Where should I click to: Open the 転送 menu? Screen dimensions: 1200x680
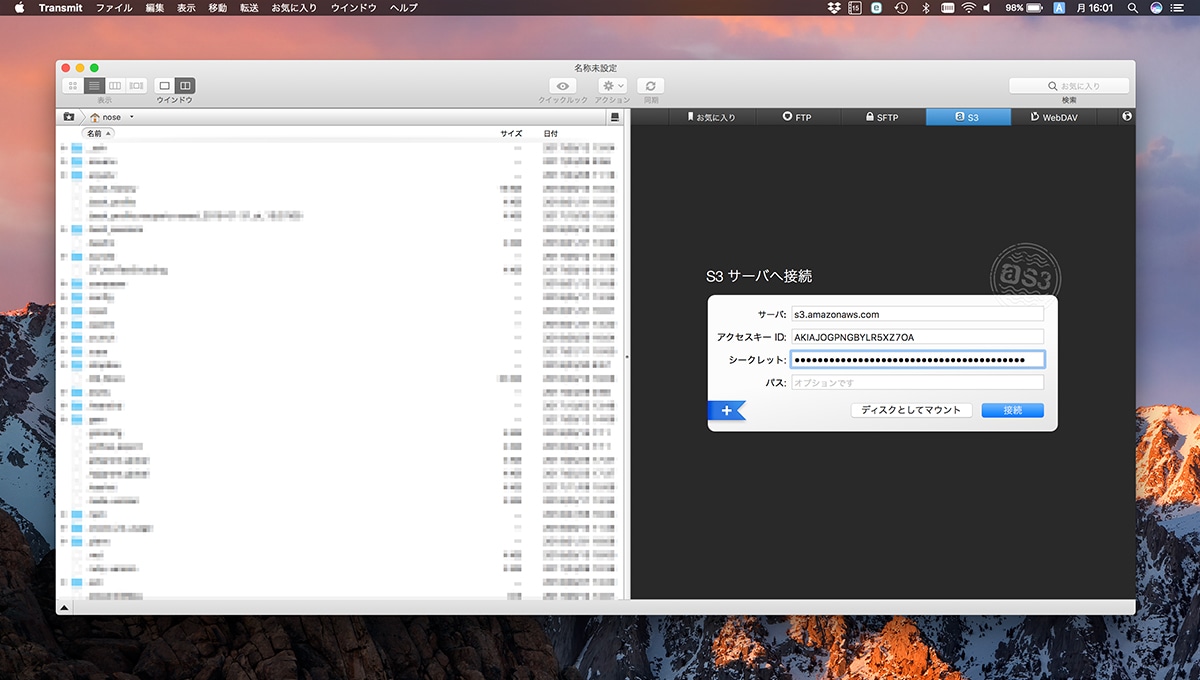(249, 8)
